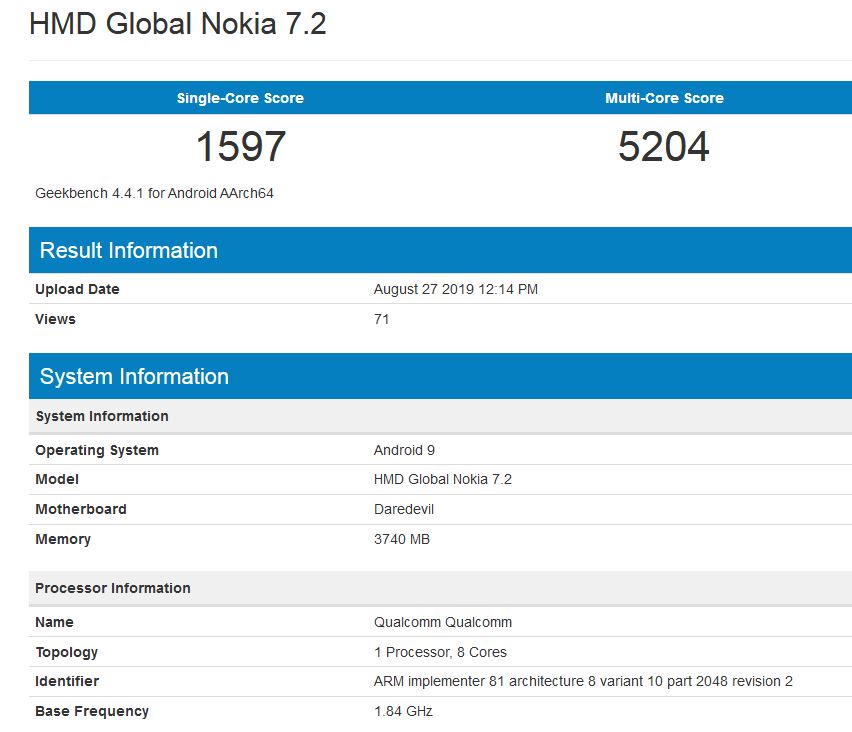Select the Single-Core Score header

point(240,98)
